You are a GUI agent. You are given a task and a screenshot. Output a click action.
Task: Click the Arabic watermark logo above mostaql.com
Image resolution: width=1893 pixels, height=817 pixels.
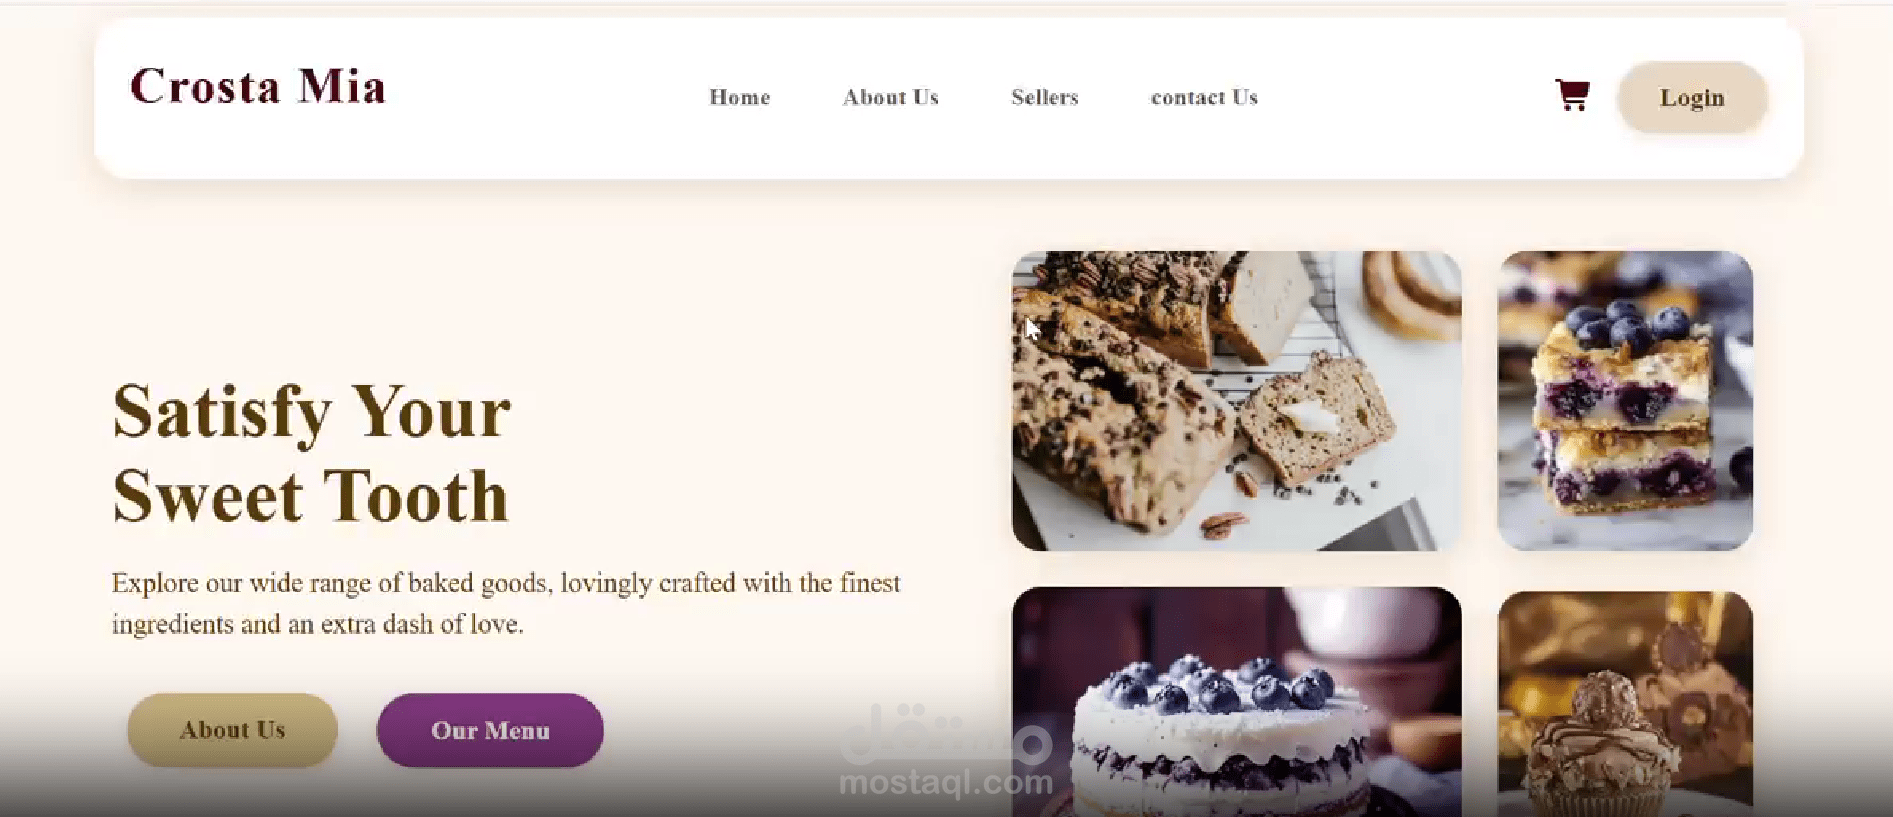point(946,735)
